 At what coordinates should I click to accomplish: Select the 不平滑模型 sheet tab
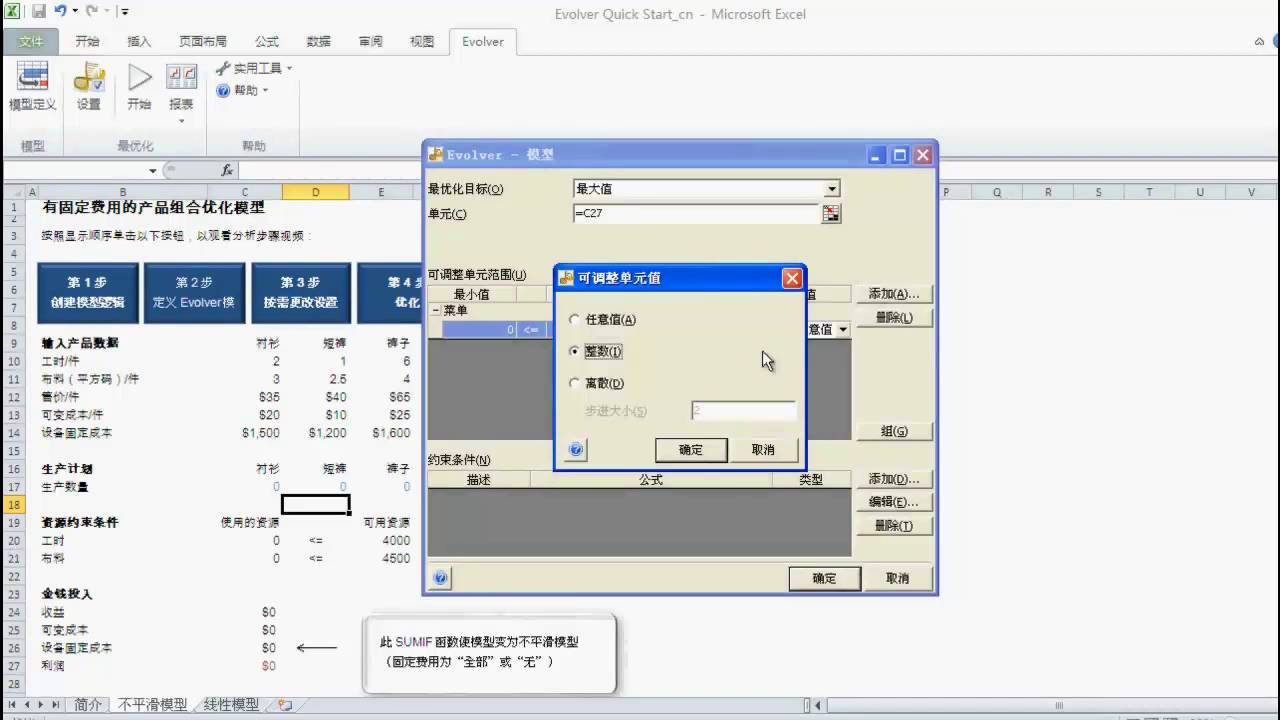click(152, 705)
